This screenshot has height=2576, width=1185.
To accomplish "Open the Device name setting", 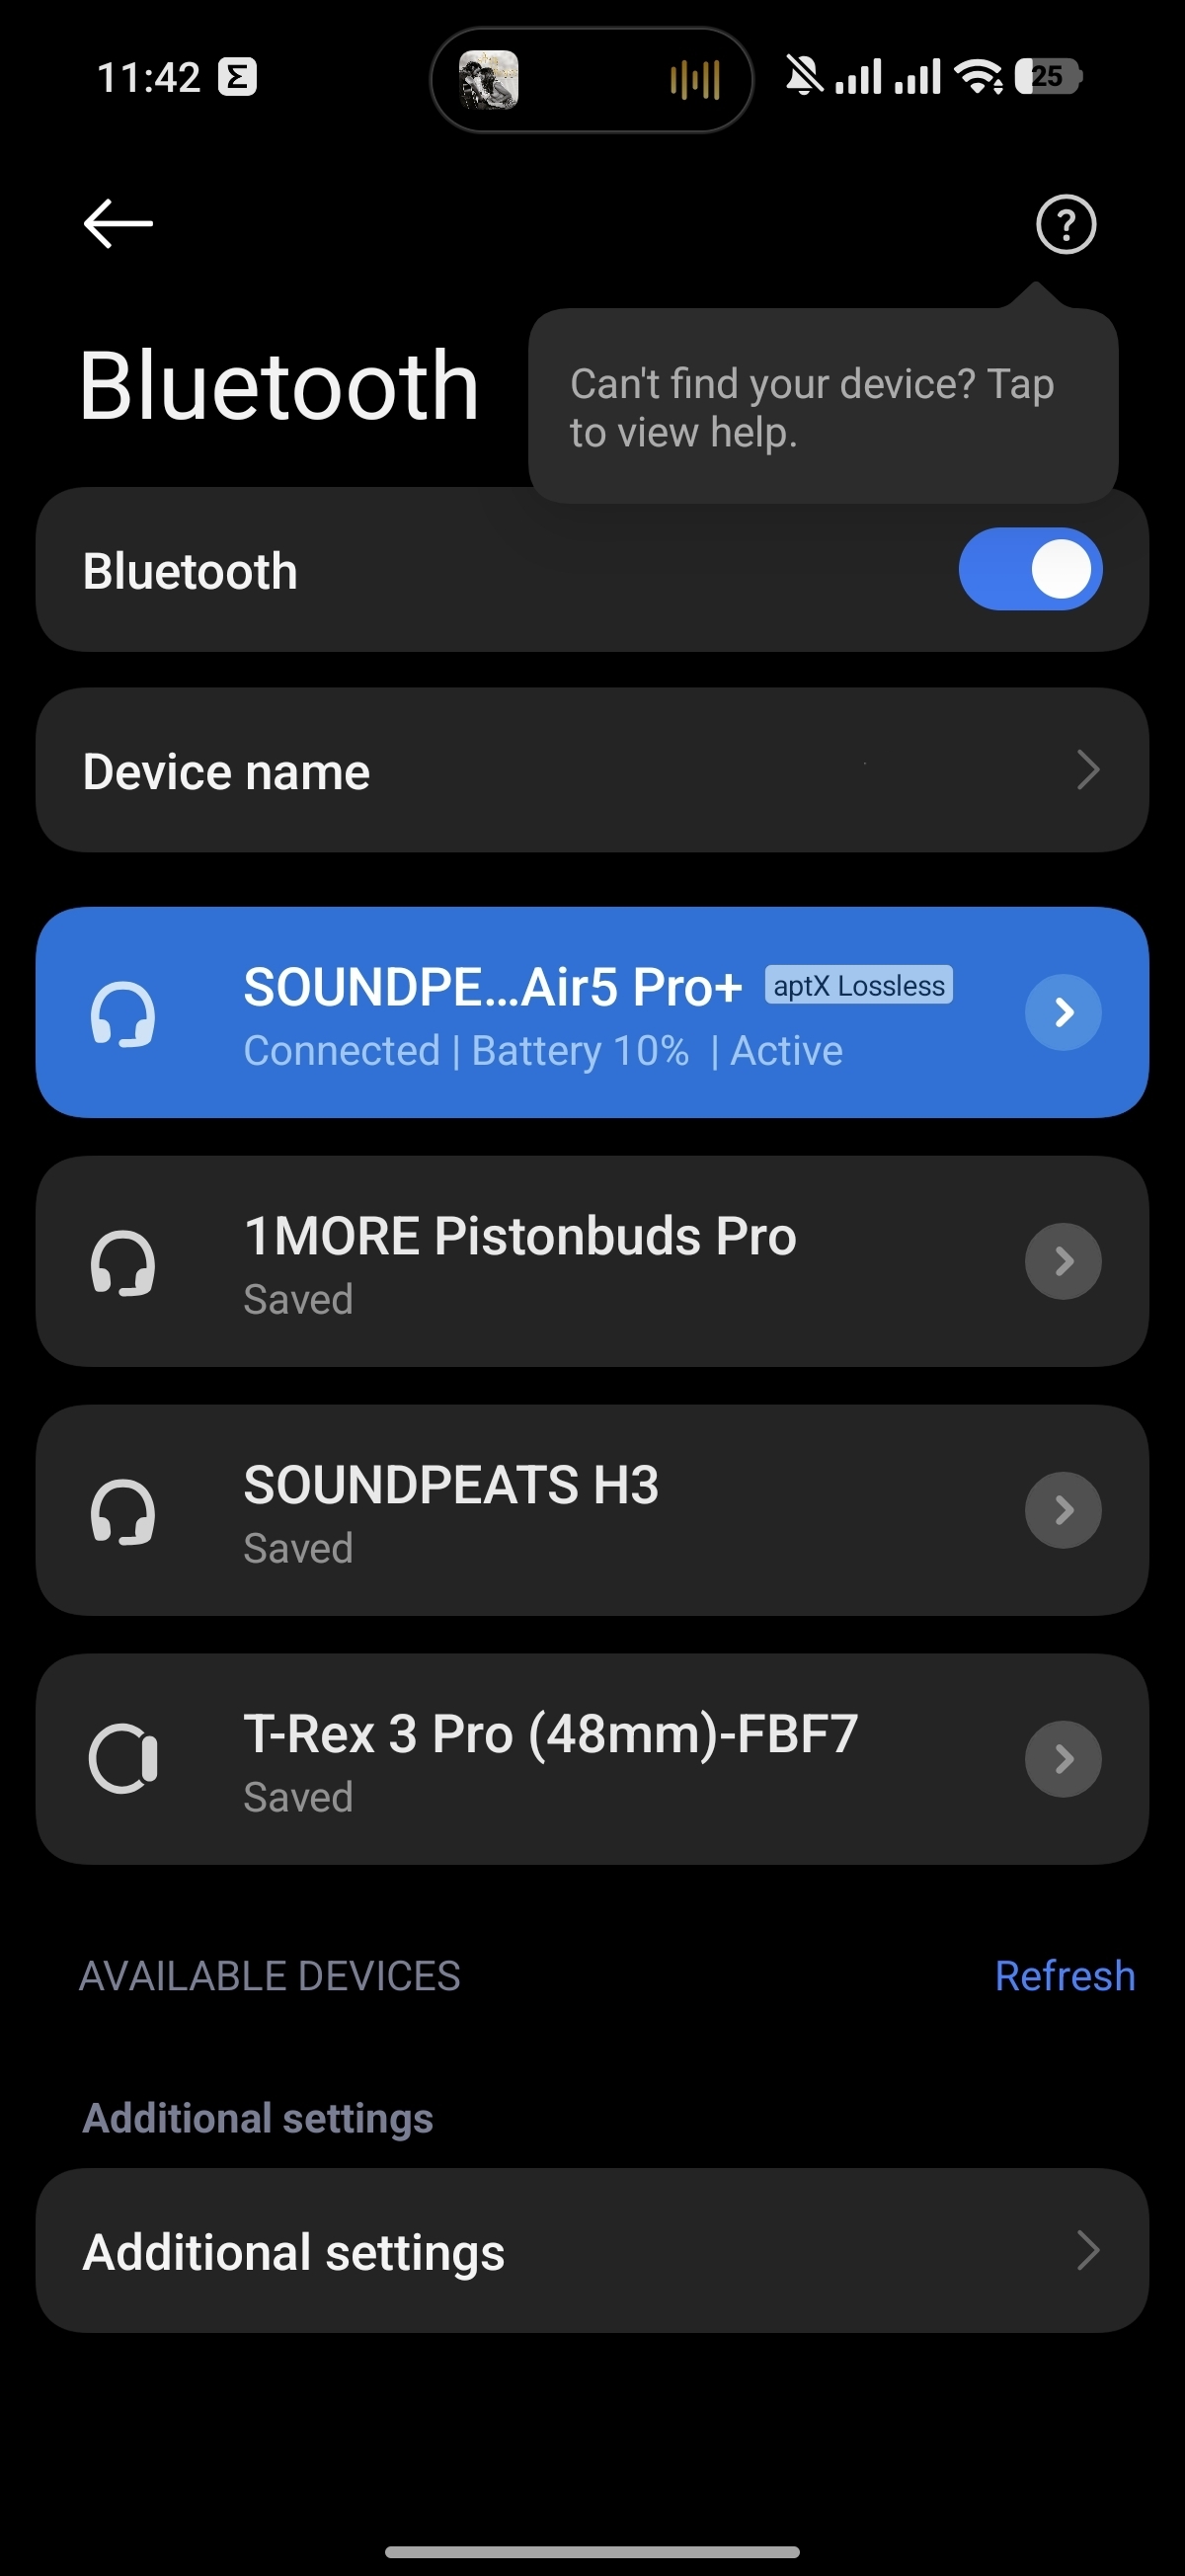I will tap(592, 770).
